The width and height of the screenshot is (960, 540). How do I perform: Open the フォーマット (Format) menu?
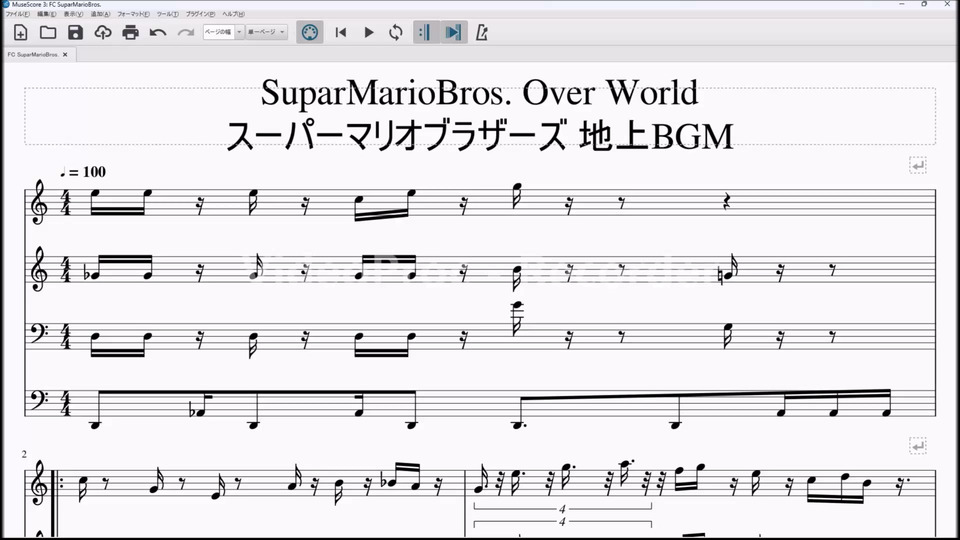(x=133, y=13)
